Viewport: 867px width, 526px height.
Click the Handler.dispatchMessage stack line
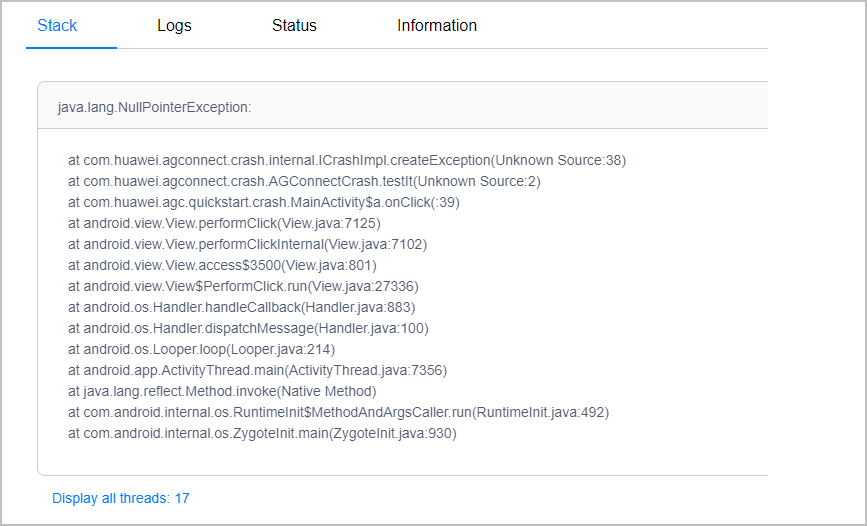pos(248,329)
